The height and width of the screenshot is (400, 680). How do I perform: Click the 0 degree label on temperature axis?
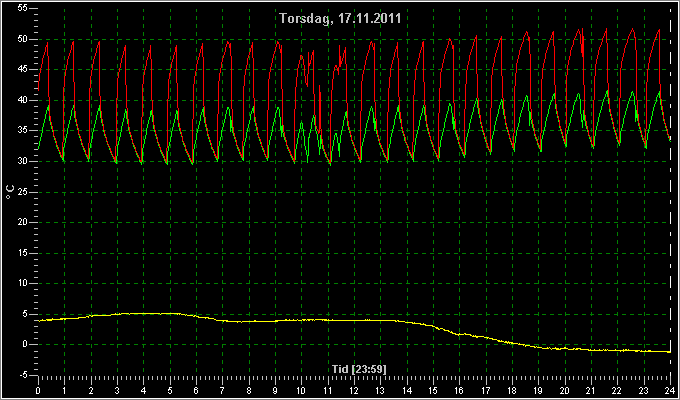[x=26, y=344]
